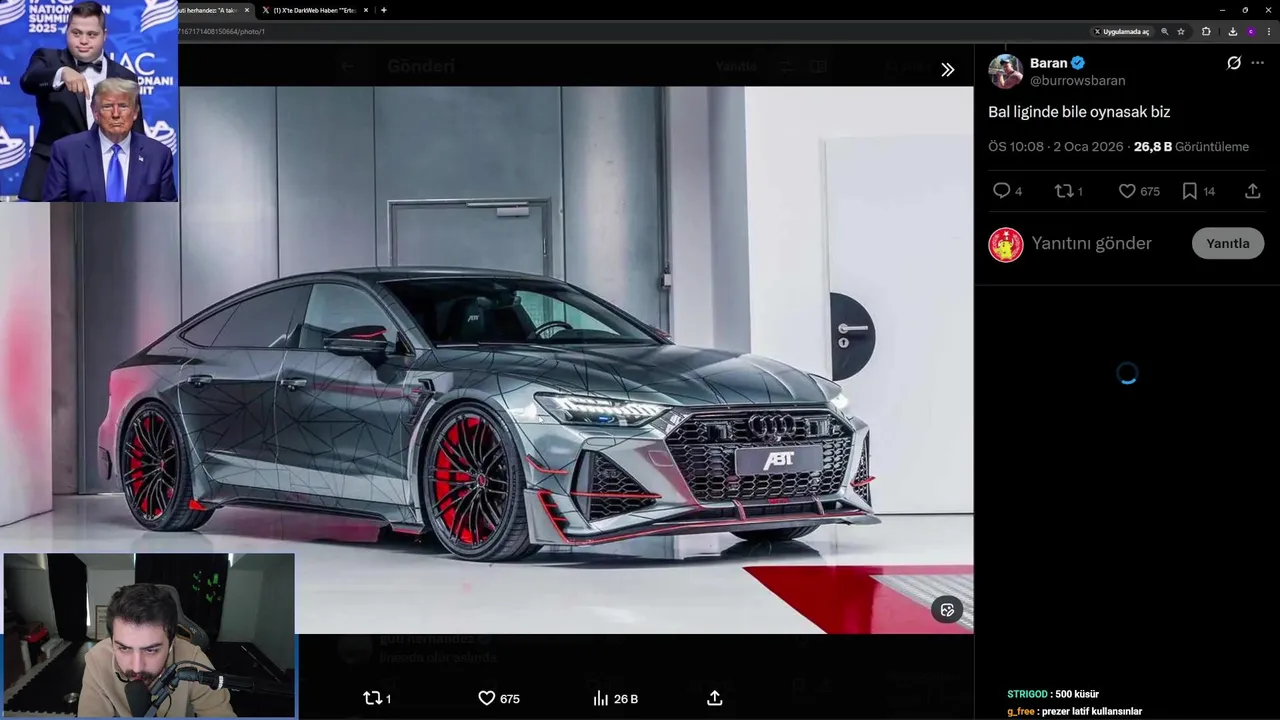Collapse the side panel with double-chevron icon
The image size is (1280, 720).
coord(947,70)
